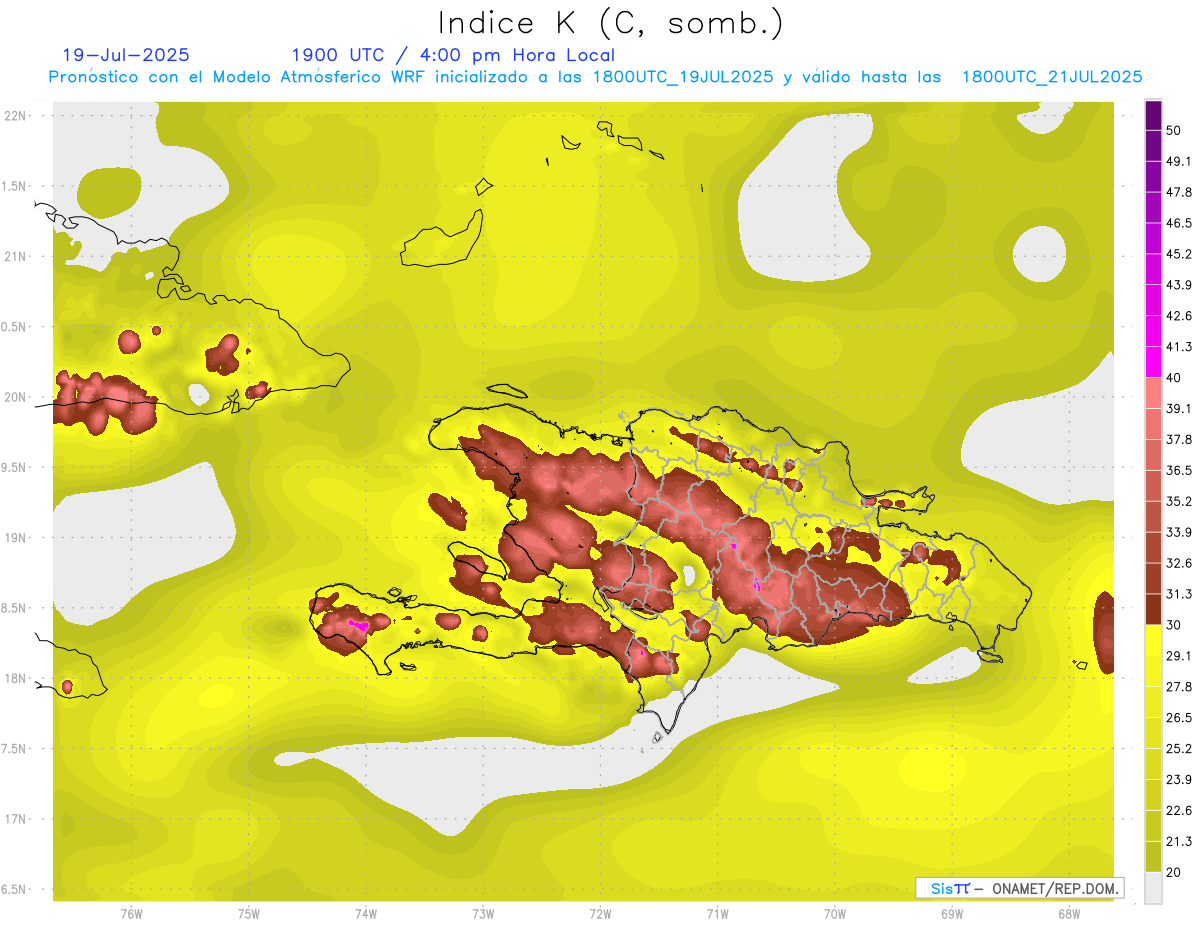Pick the magenta swatch between 40 and 41.3
Viewport: 1200px width, 927px height.
click(x=1153, y=362)
